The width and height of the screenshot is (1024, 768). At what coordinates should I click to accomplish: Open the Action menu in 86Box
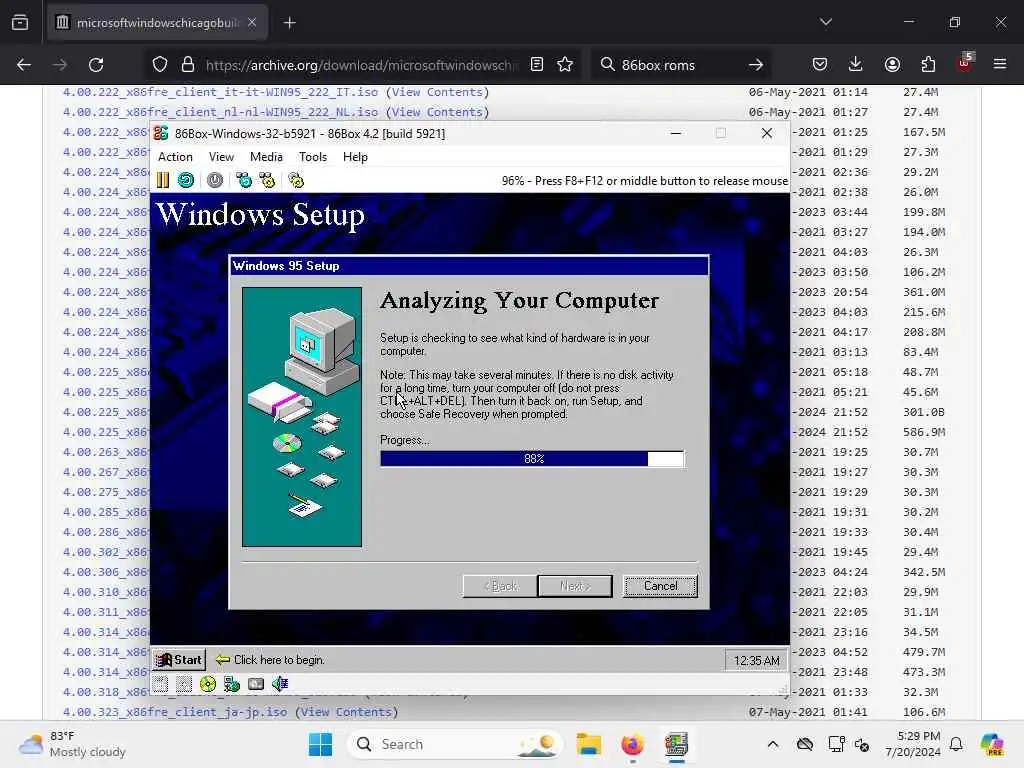[x=175, y=157]
